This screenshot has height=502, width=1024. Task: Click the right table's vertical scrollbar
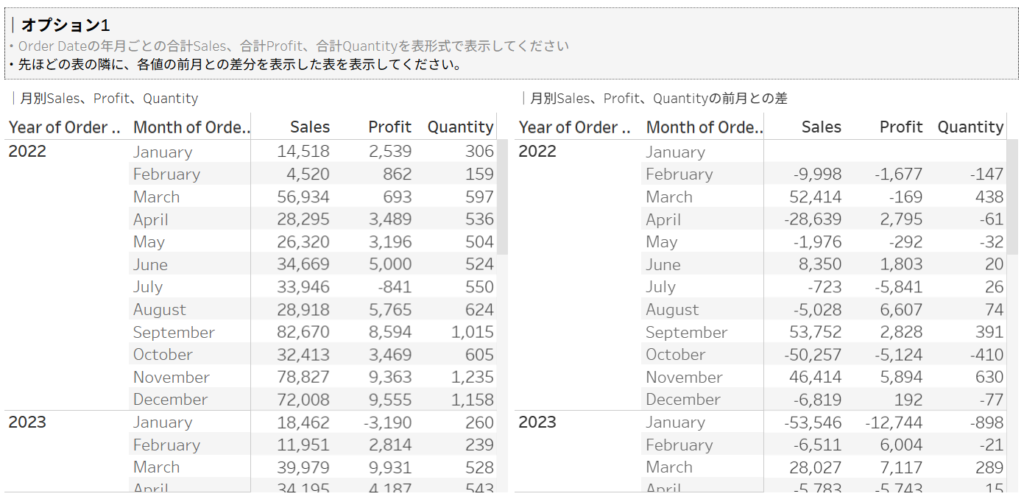tap(1013, 200)
